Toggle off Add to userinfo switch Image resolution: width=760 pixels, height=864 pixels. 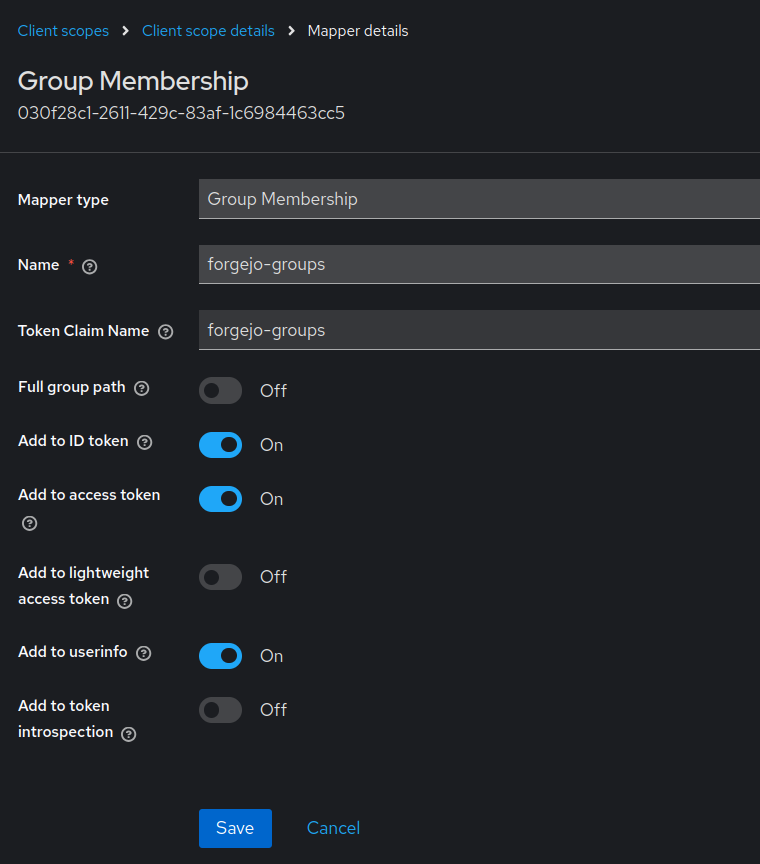click(221, 656)
